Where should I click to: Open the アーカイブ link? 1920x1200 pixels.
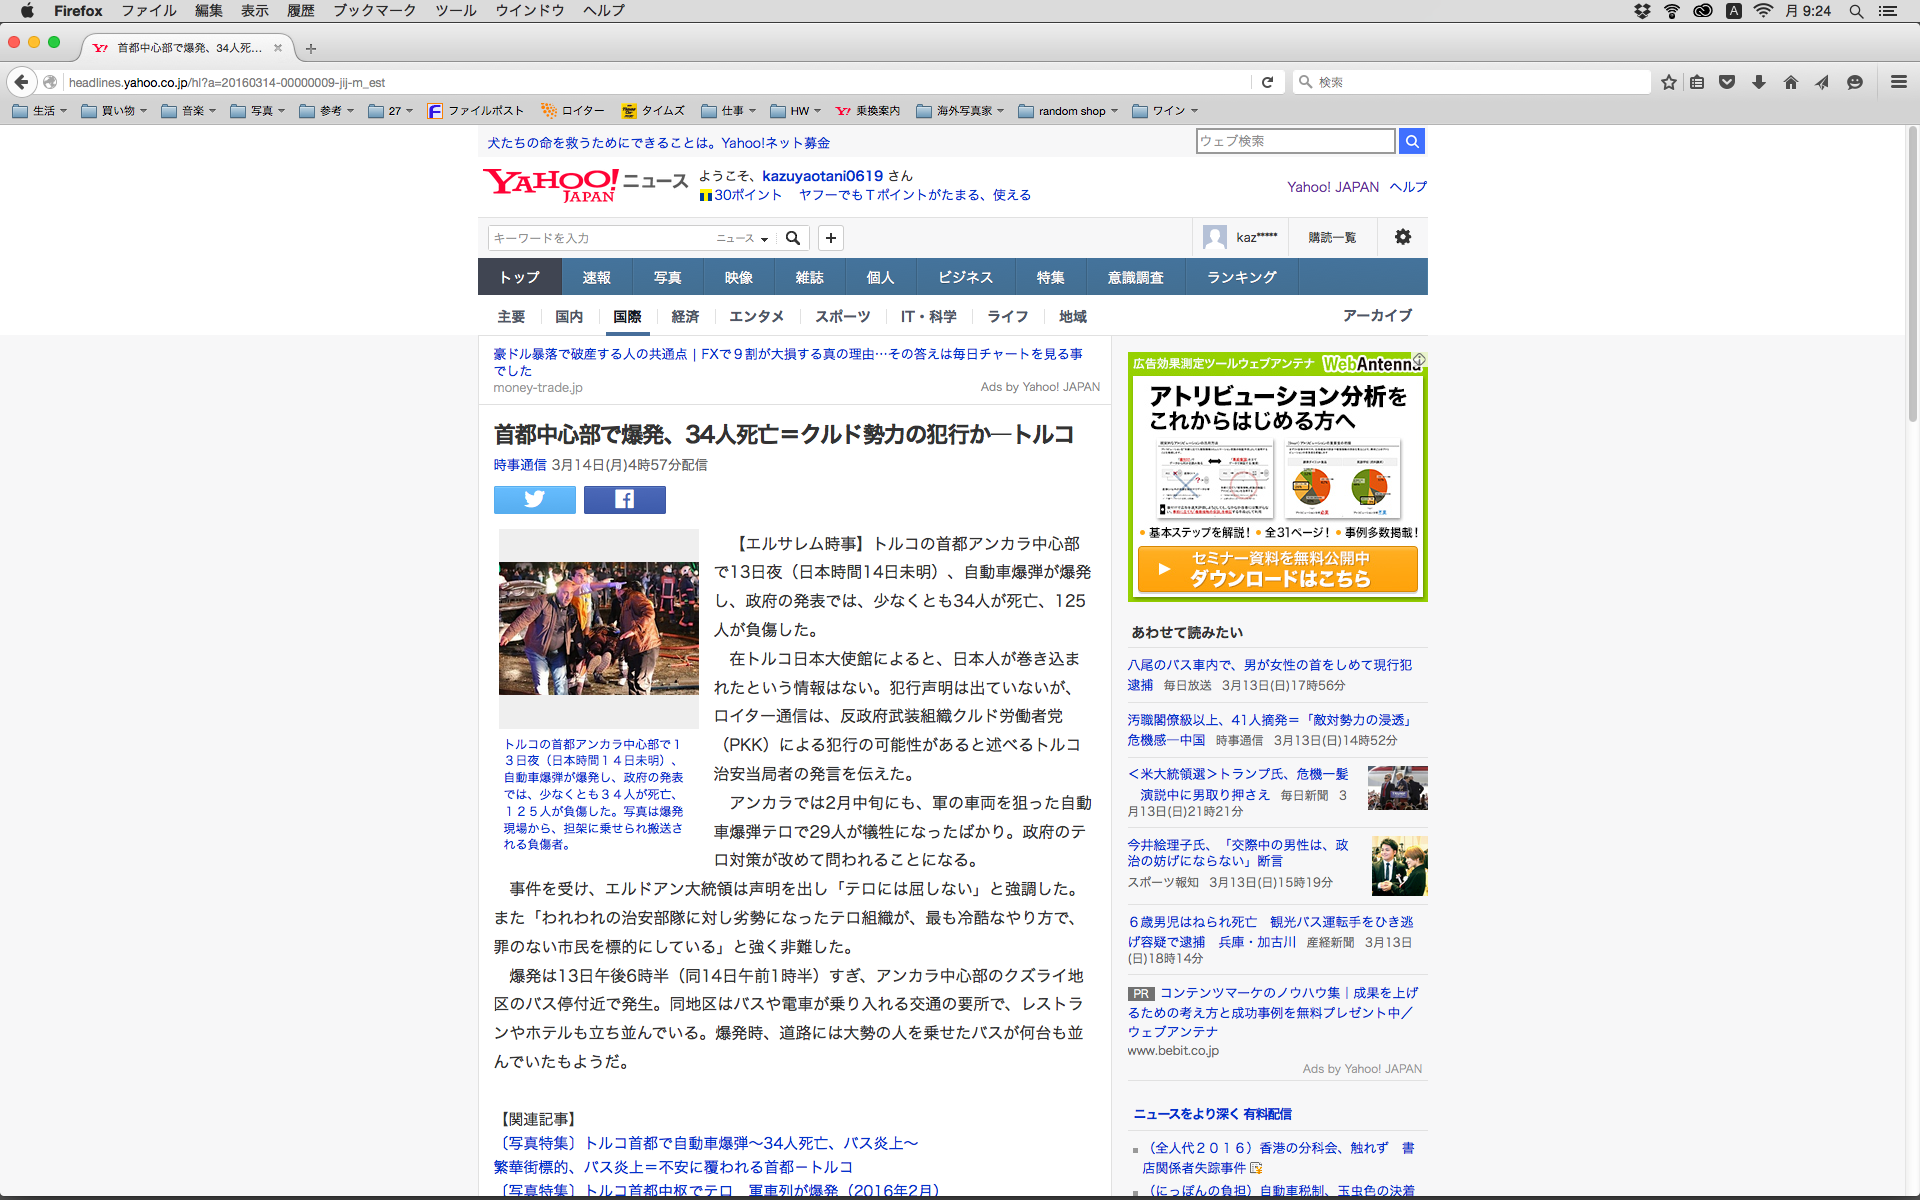[1376, 315]
